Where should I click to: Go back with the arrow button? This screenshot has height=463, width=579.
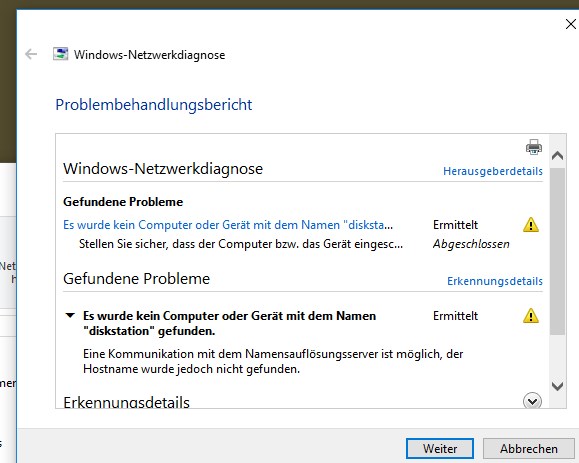[31, 55]
